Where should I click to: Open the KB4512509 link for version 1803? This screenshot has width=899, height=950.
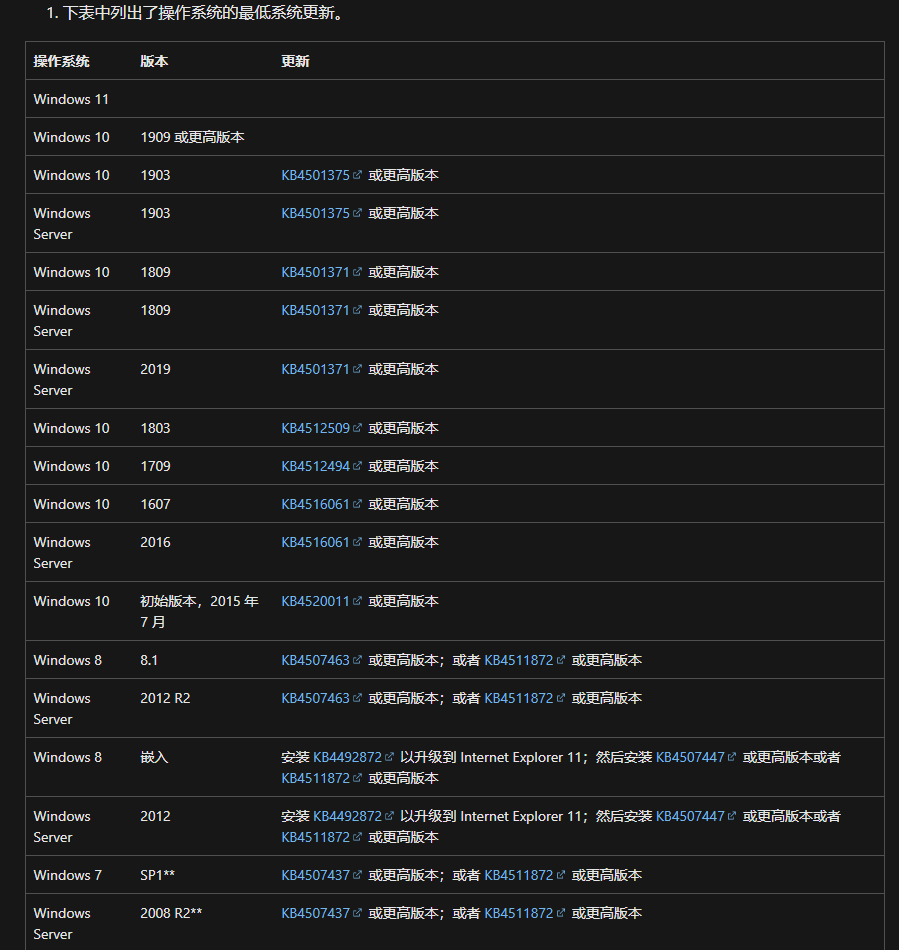[x=316, y=428]
